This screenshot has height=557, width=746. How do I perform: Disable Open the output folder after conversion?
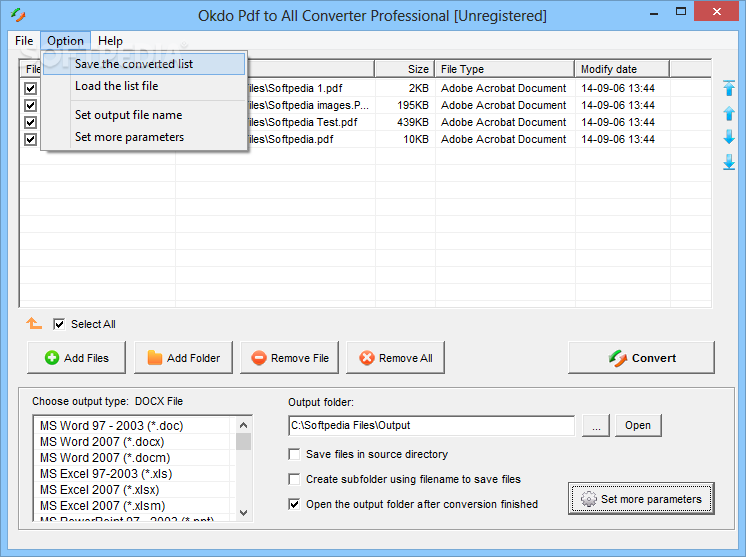point(294,504)
